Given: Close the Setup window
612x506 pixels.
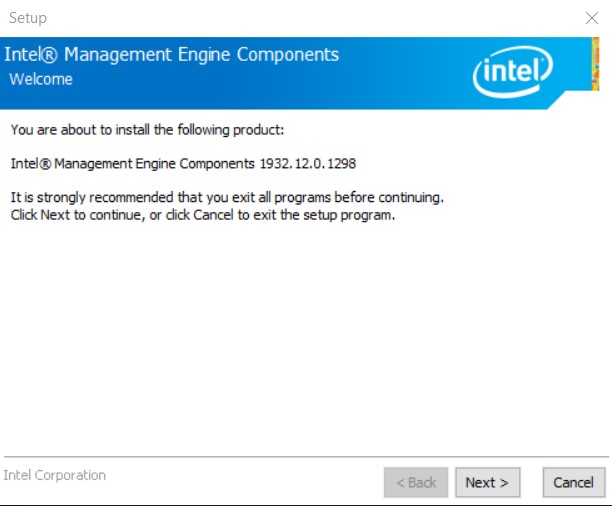Looking at the screenshot, I should coord(591,18).
